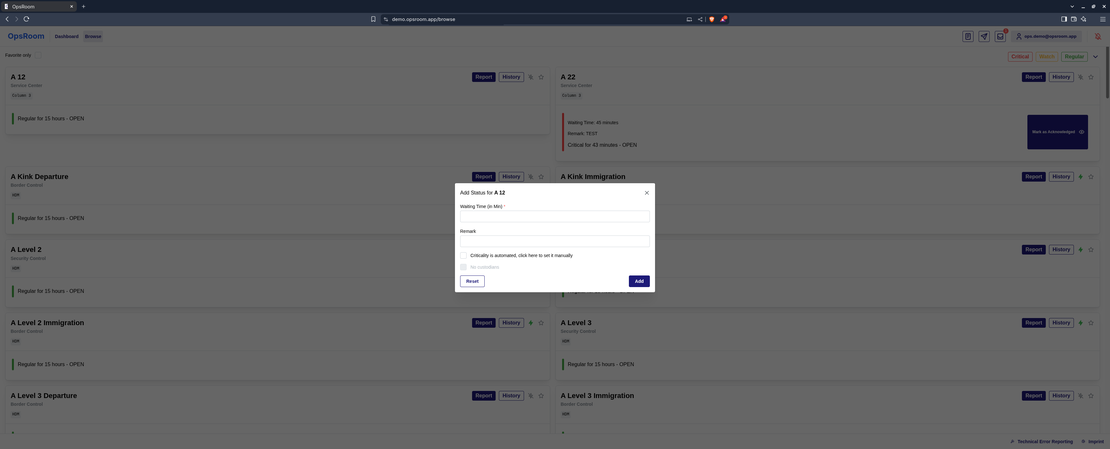The width and height of the screenshot is (1110, 449).
Task: Click Report on the A Level 3 card
Action: tap(1034, 322)
